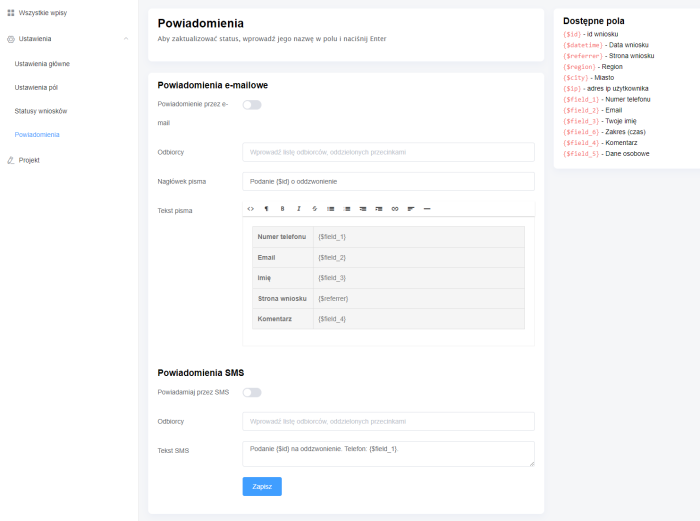This screenshot has height=521, width=700.
Task: Click the Numer telefonu table header cell
Action: [283, 237]
